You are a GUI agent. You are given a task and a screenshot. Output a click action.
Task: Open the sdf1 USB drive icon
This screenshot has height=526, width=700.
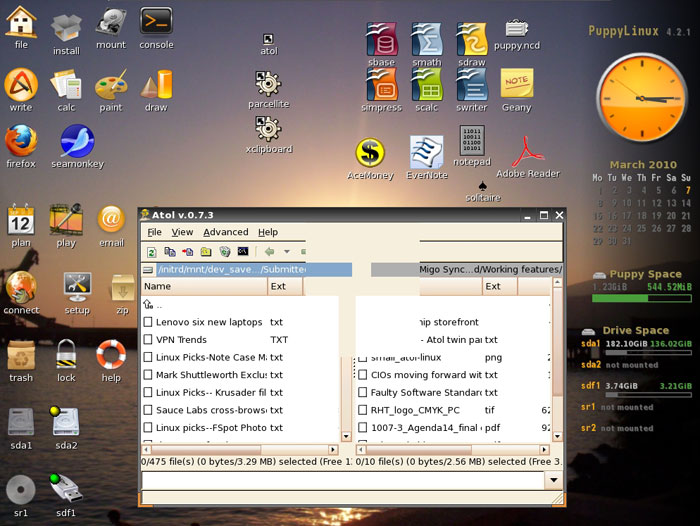tap(66, 495)
